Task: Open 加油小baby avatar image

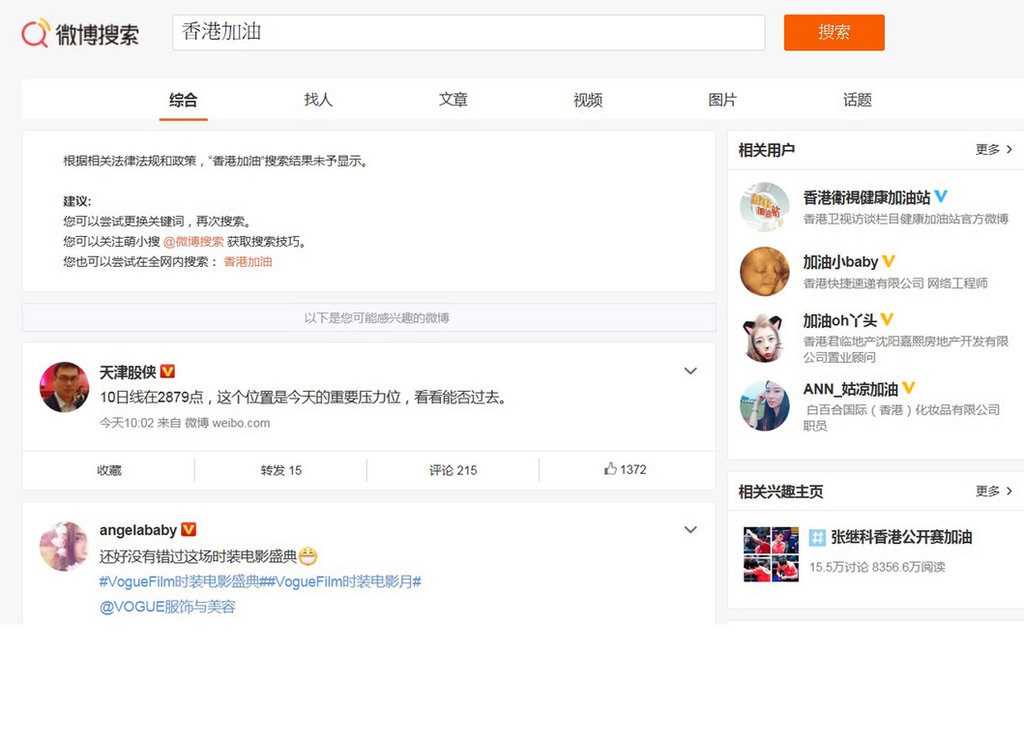Action: (764, 271)
